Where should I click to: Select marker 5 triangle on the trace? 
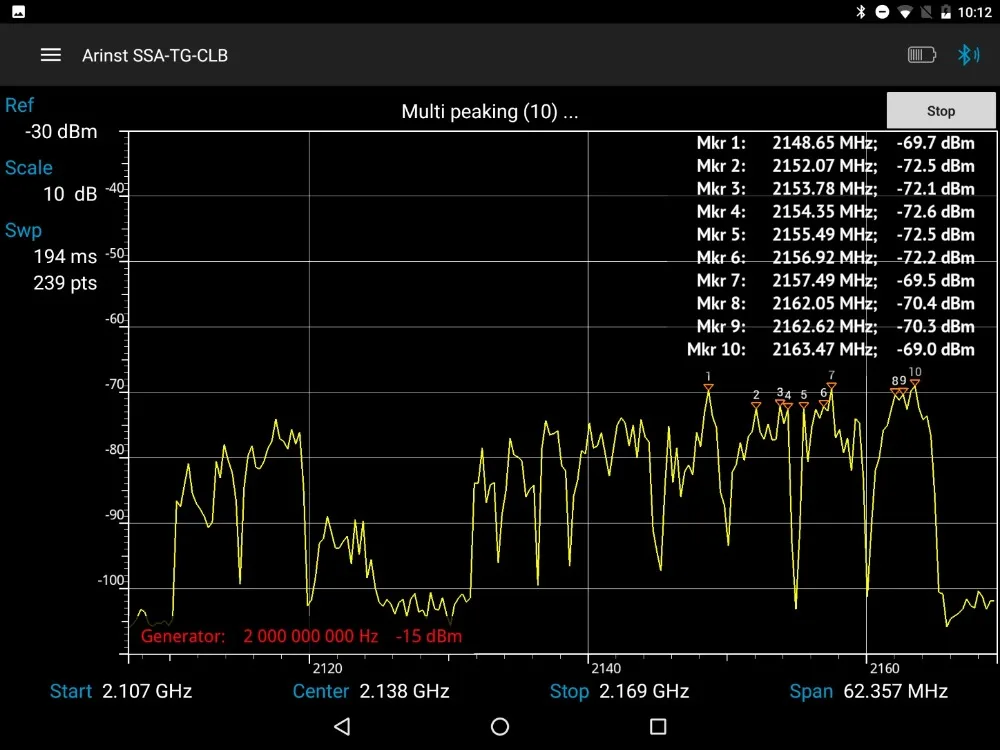coord(804,405)
